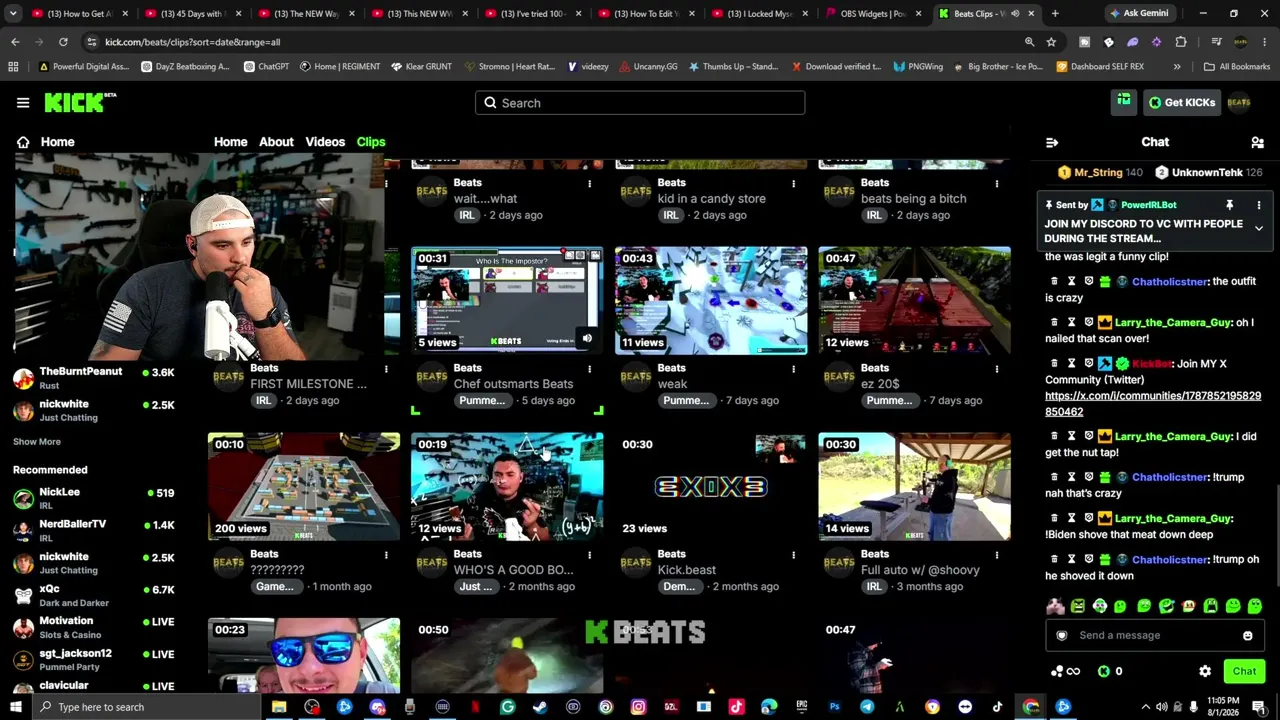Open the 200 views "?????????" clip thumbnail
The width and height of the screenshot is (1280, 720).
[x=304, y=487]
